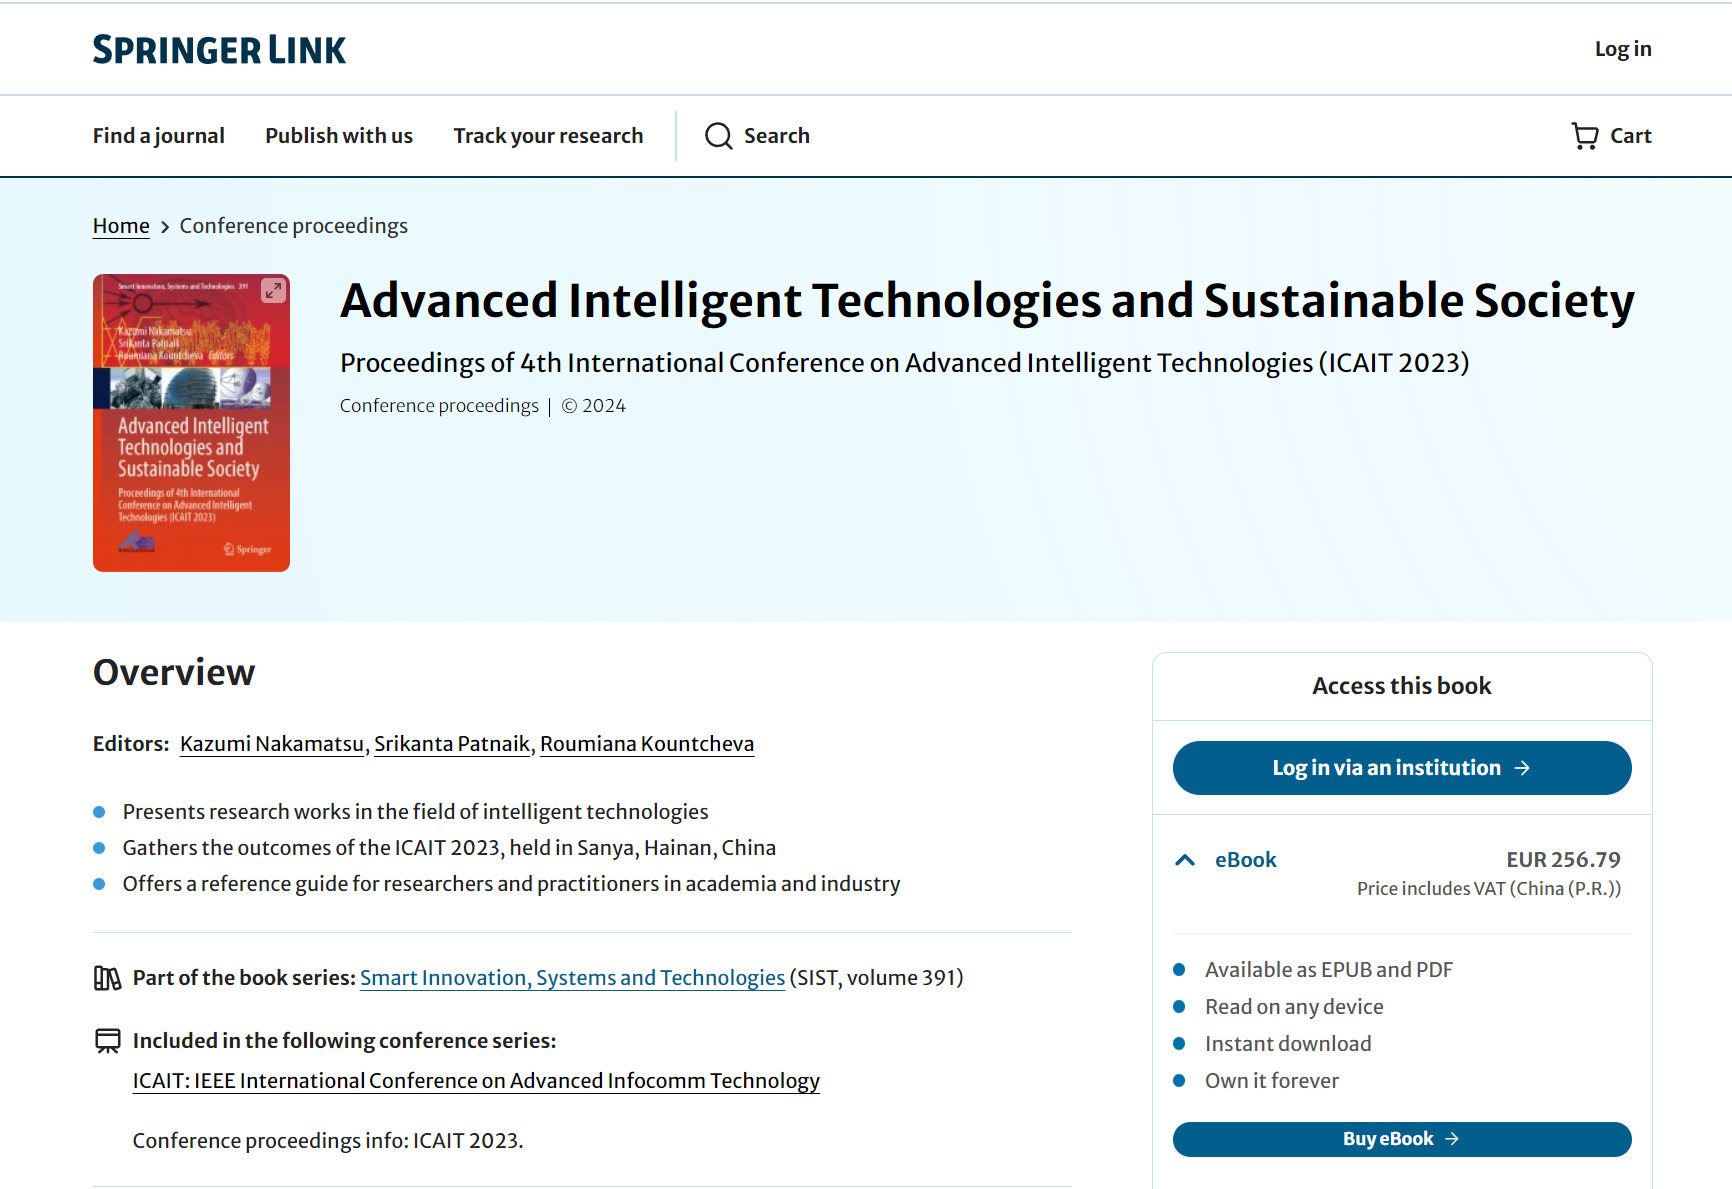Click the © 2024 copyright text
Viewport: 1732px width, 1189px height.
click(593, 406)
